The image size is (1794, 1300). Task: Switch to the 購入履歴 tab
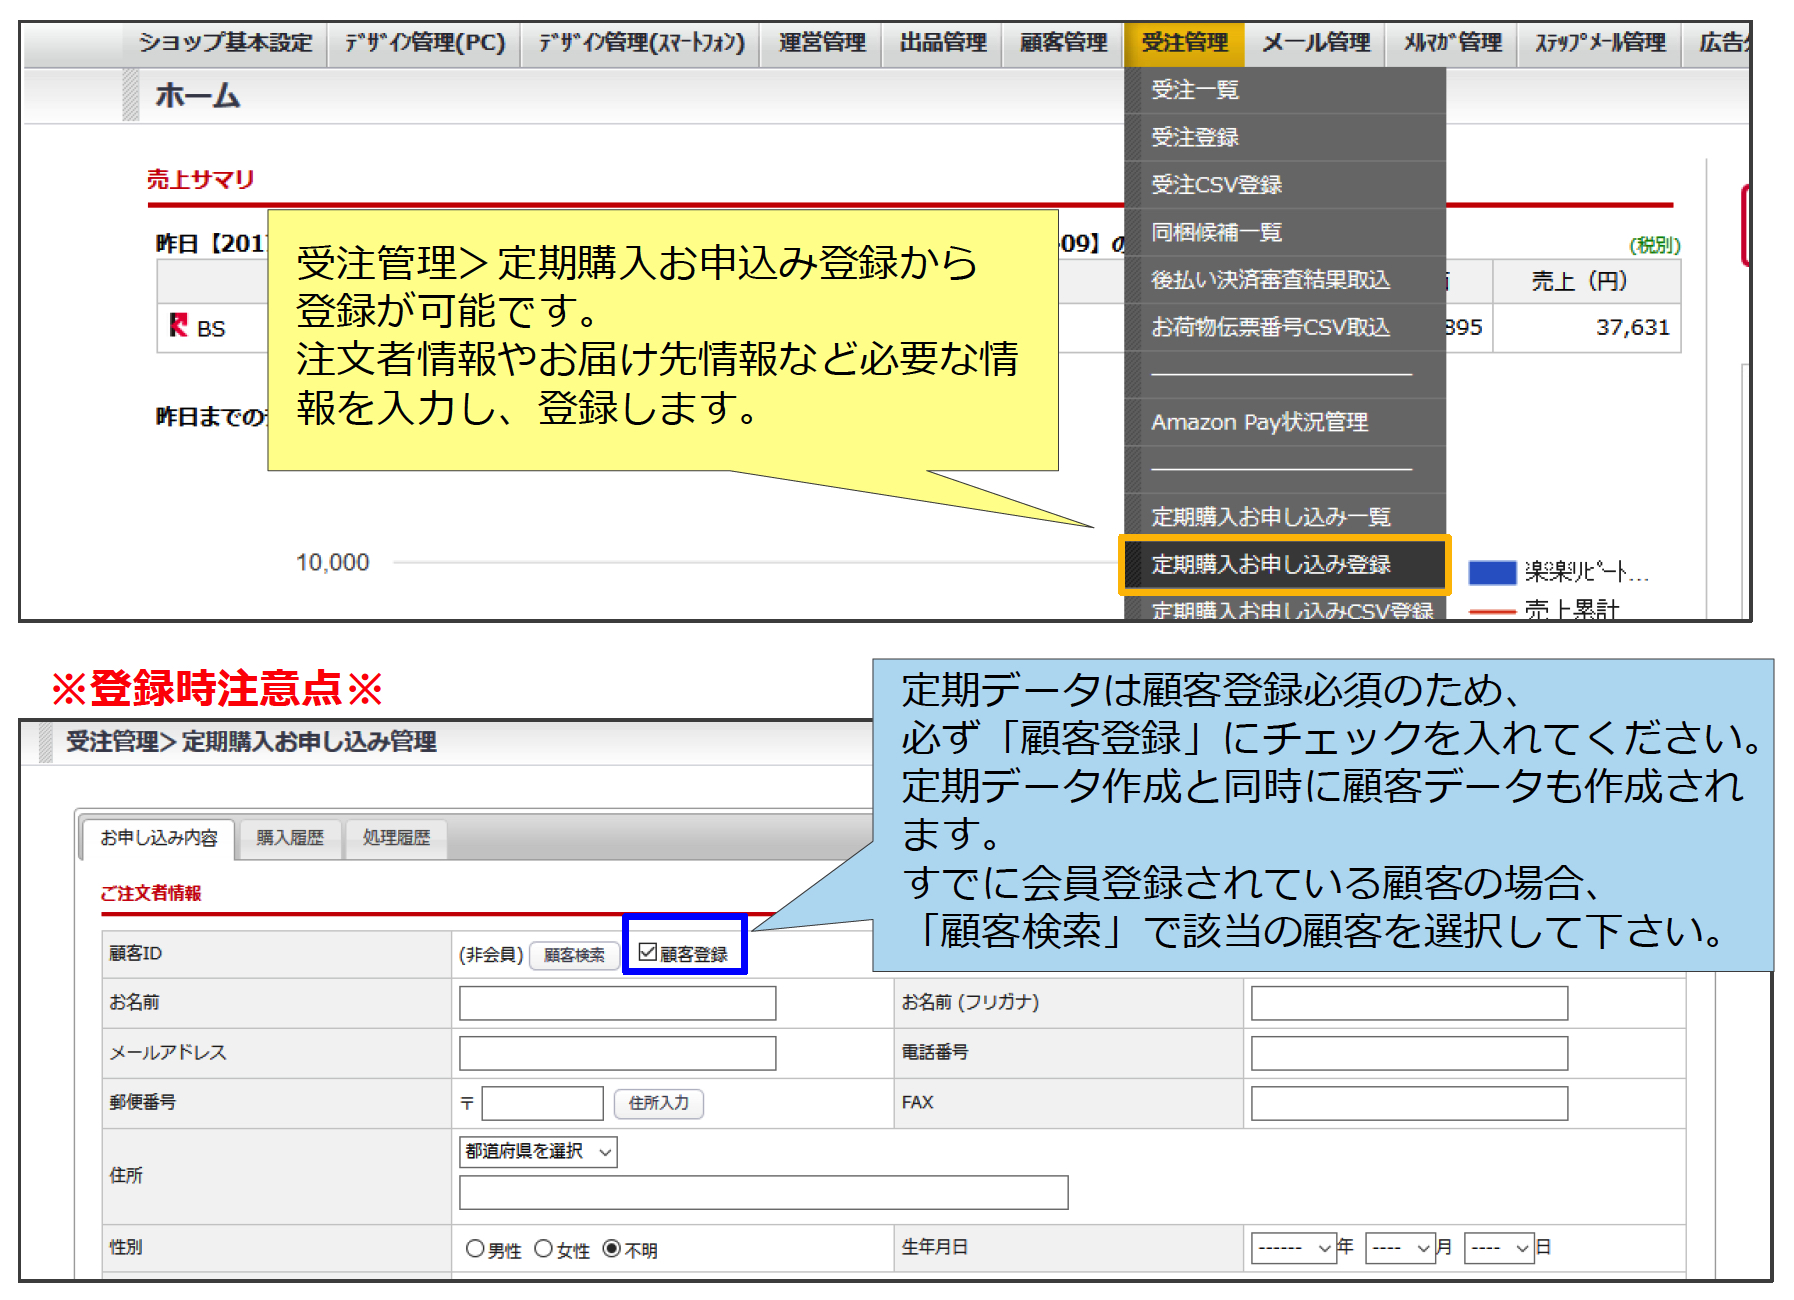[x=290, y=838]
